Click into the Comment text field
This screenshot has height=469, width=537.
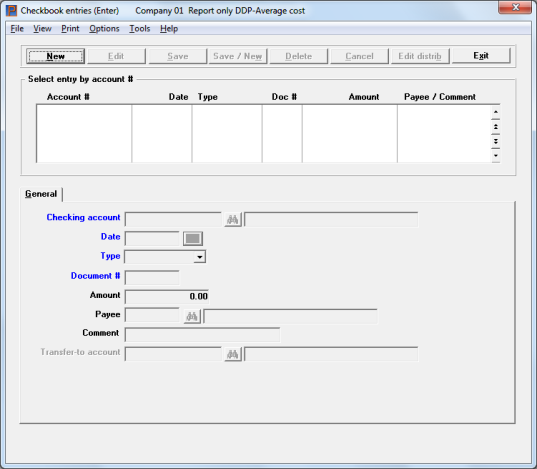tap(203, 335)
